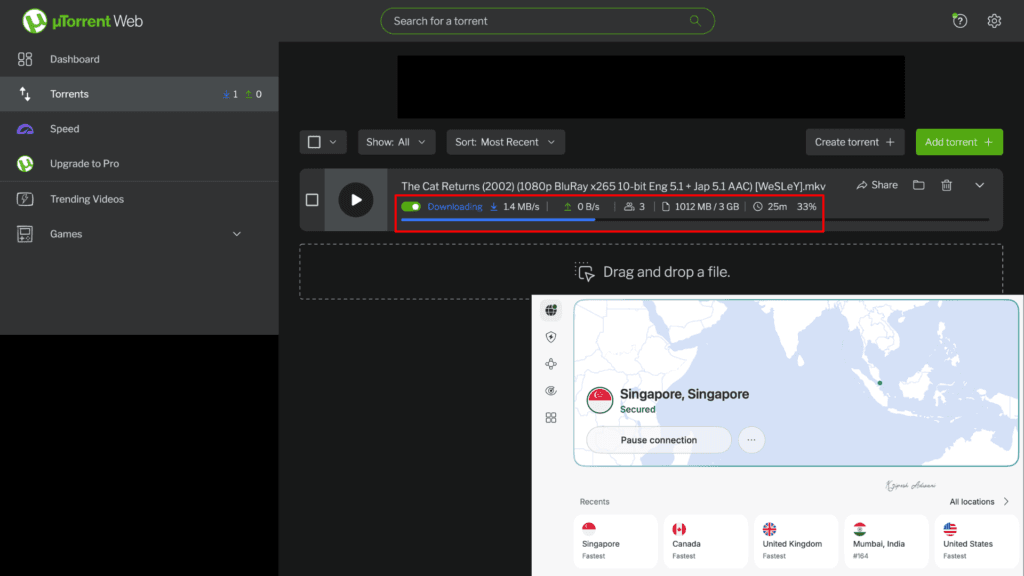Expand The Cat Returns torrent details

tap(980, 185)
